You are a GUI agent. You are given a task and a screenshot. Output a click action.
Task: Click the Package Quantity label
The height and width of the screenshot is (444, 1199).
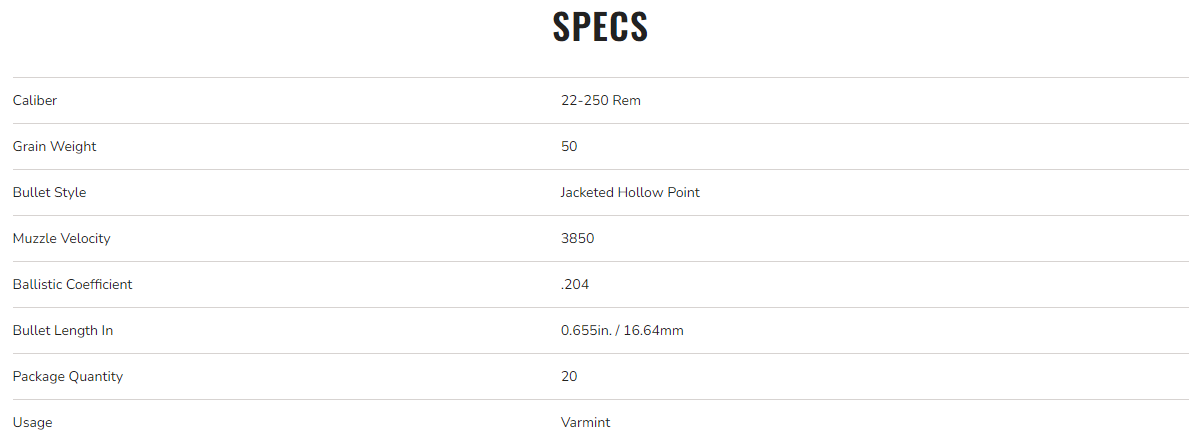point(67,376)
